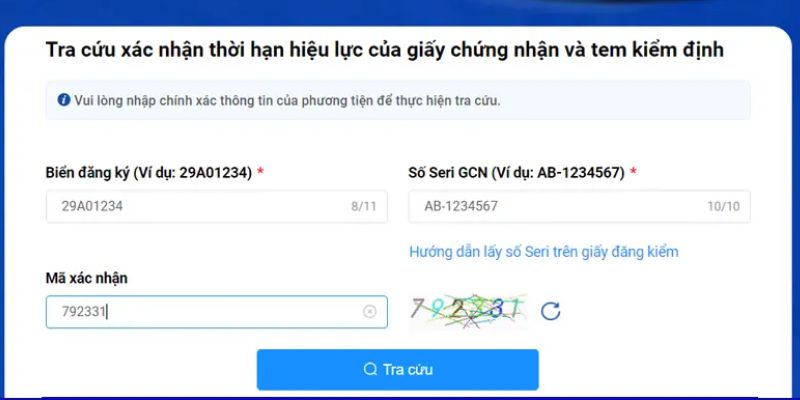Focus the Số Seri GCN input field

tap(579, 207)
